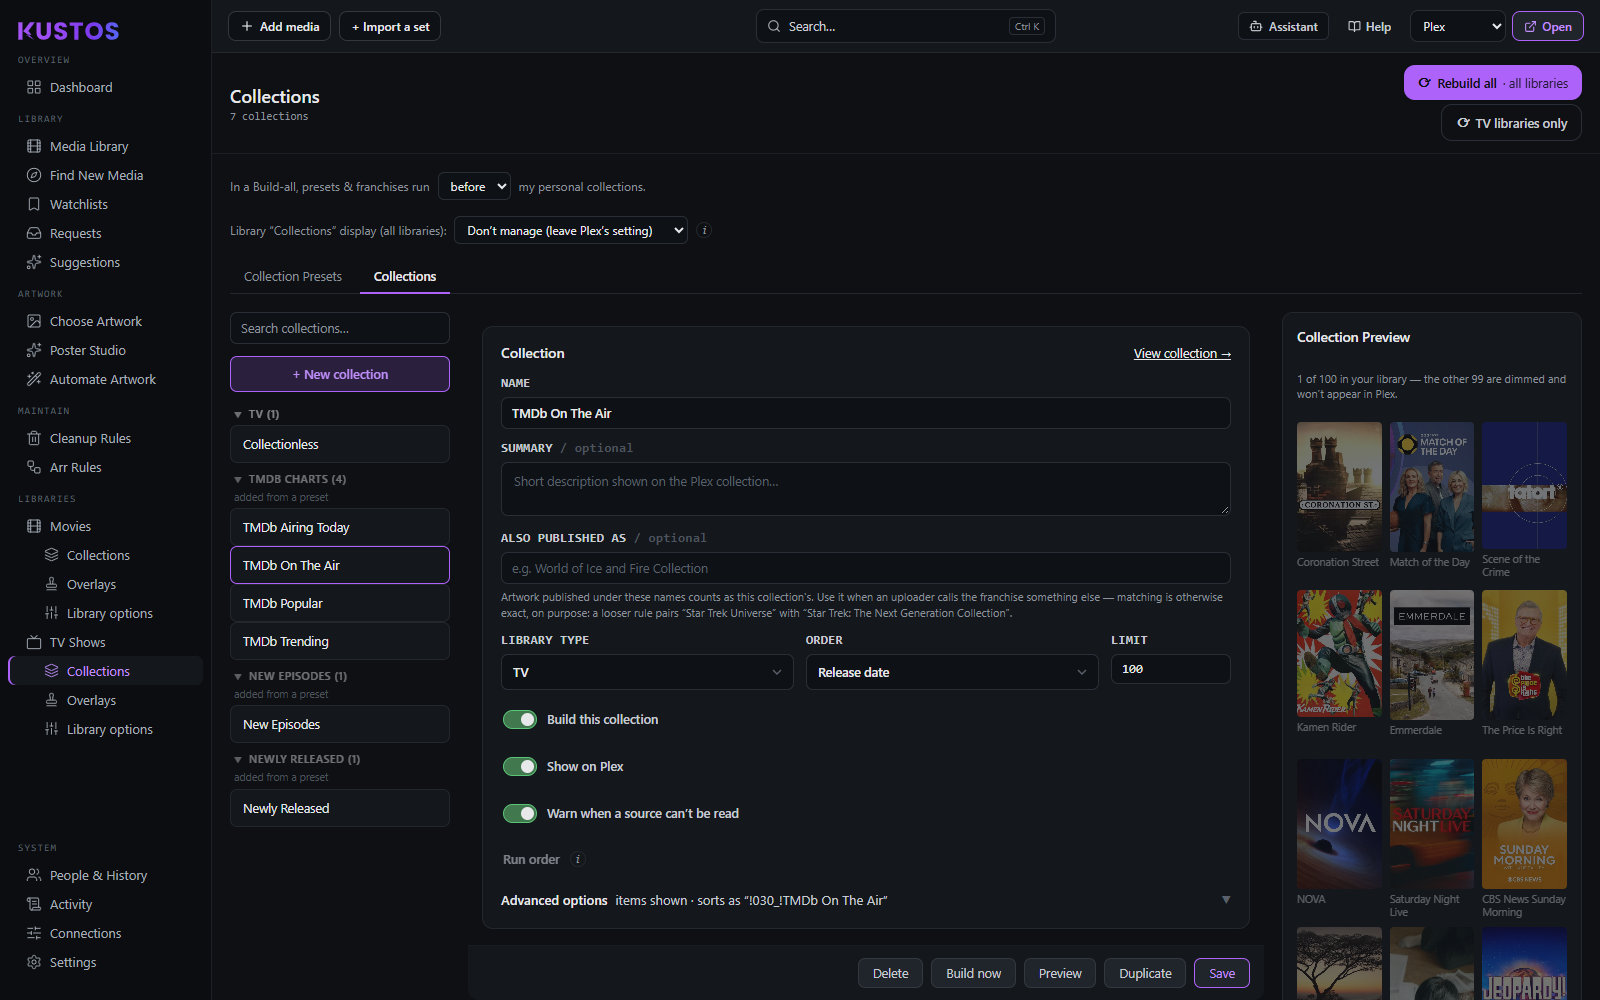The image size is (1600, 1000).
Task: Open Find New Media compass icon
Action: click(x=34, y=175)
